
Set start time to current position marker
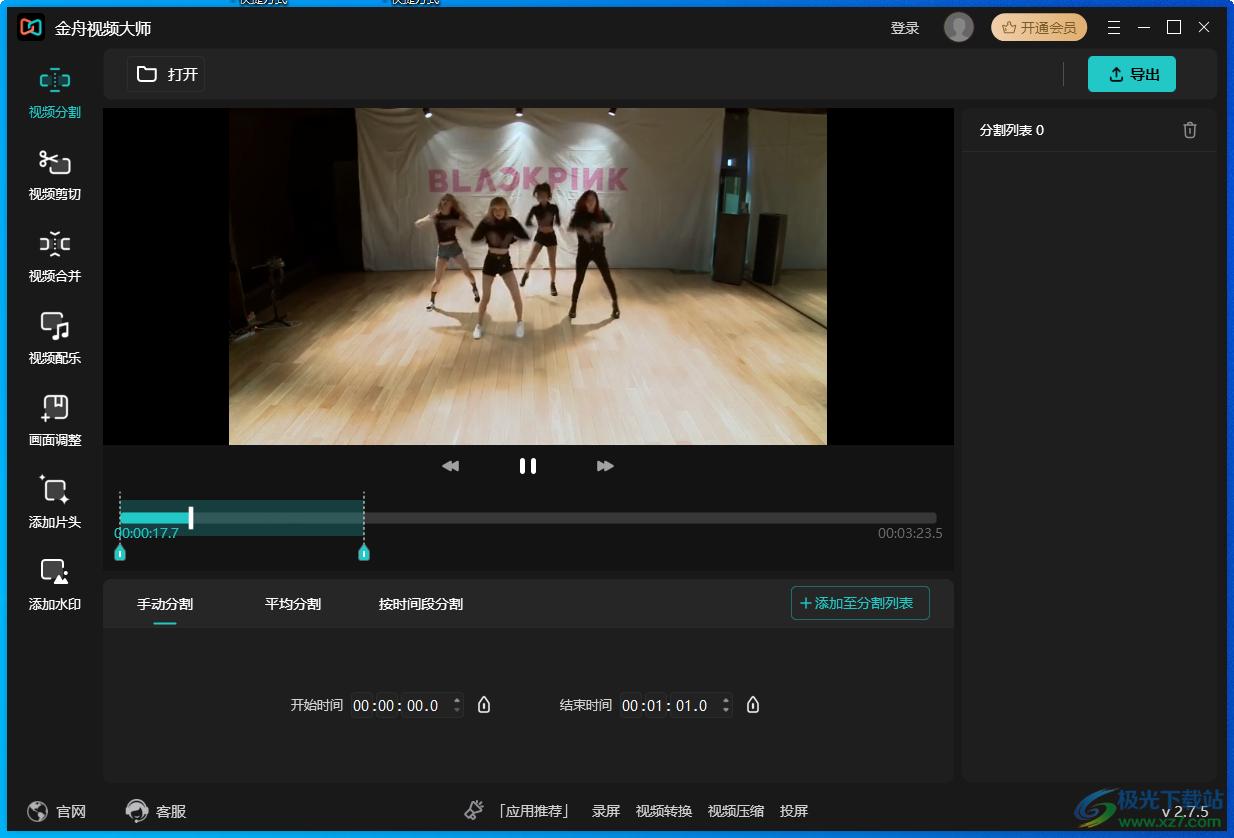click(x=485, y=705)
